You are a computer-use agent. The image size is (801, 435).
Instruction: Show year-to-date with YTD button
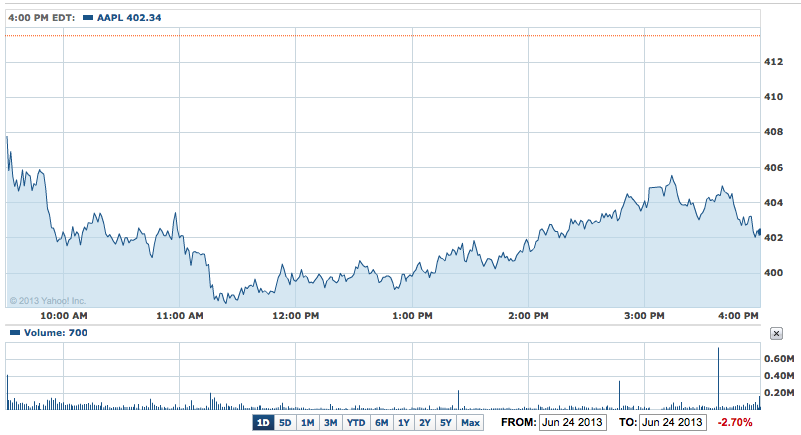click(356, 423)
